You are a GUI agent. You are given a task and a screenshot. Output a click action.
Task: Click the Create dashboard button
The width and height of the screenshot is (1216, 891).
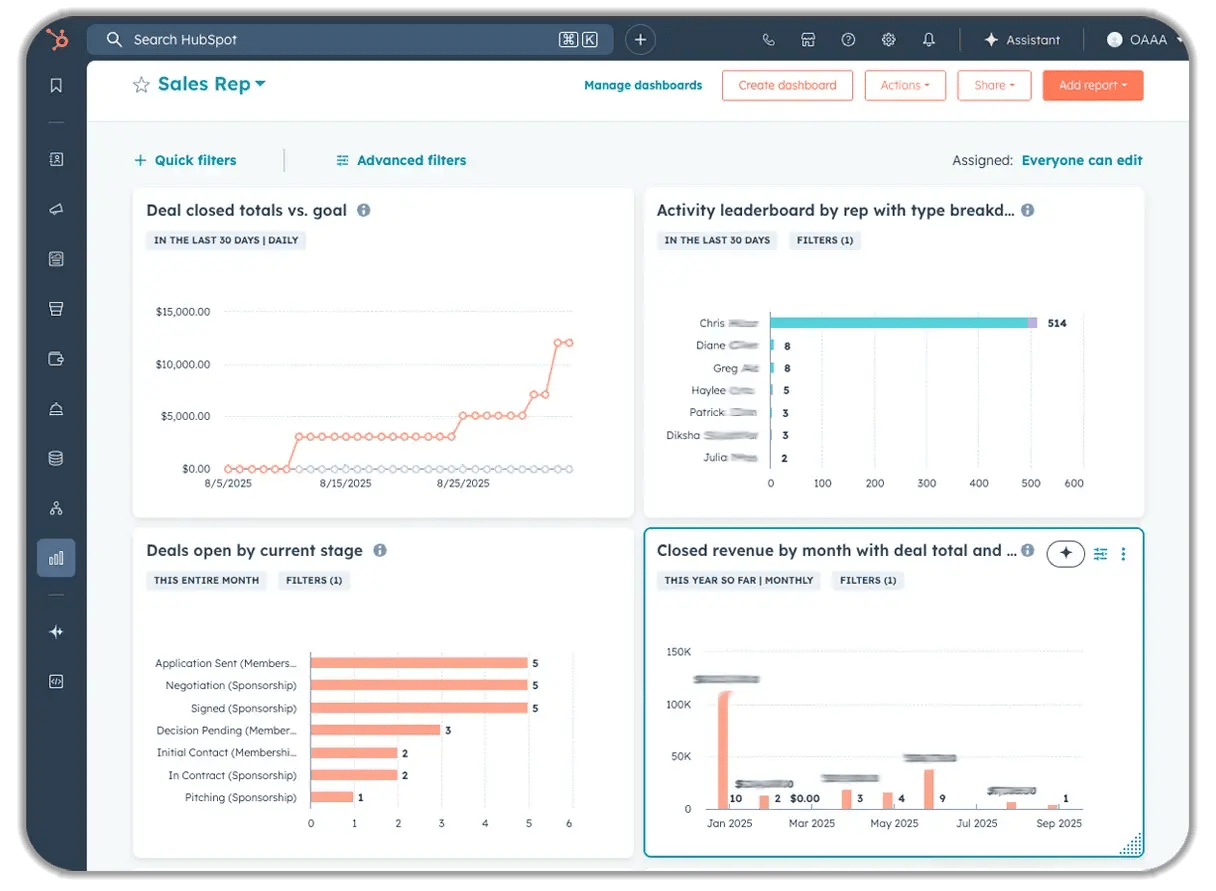[x=787, y=85]
